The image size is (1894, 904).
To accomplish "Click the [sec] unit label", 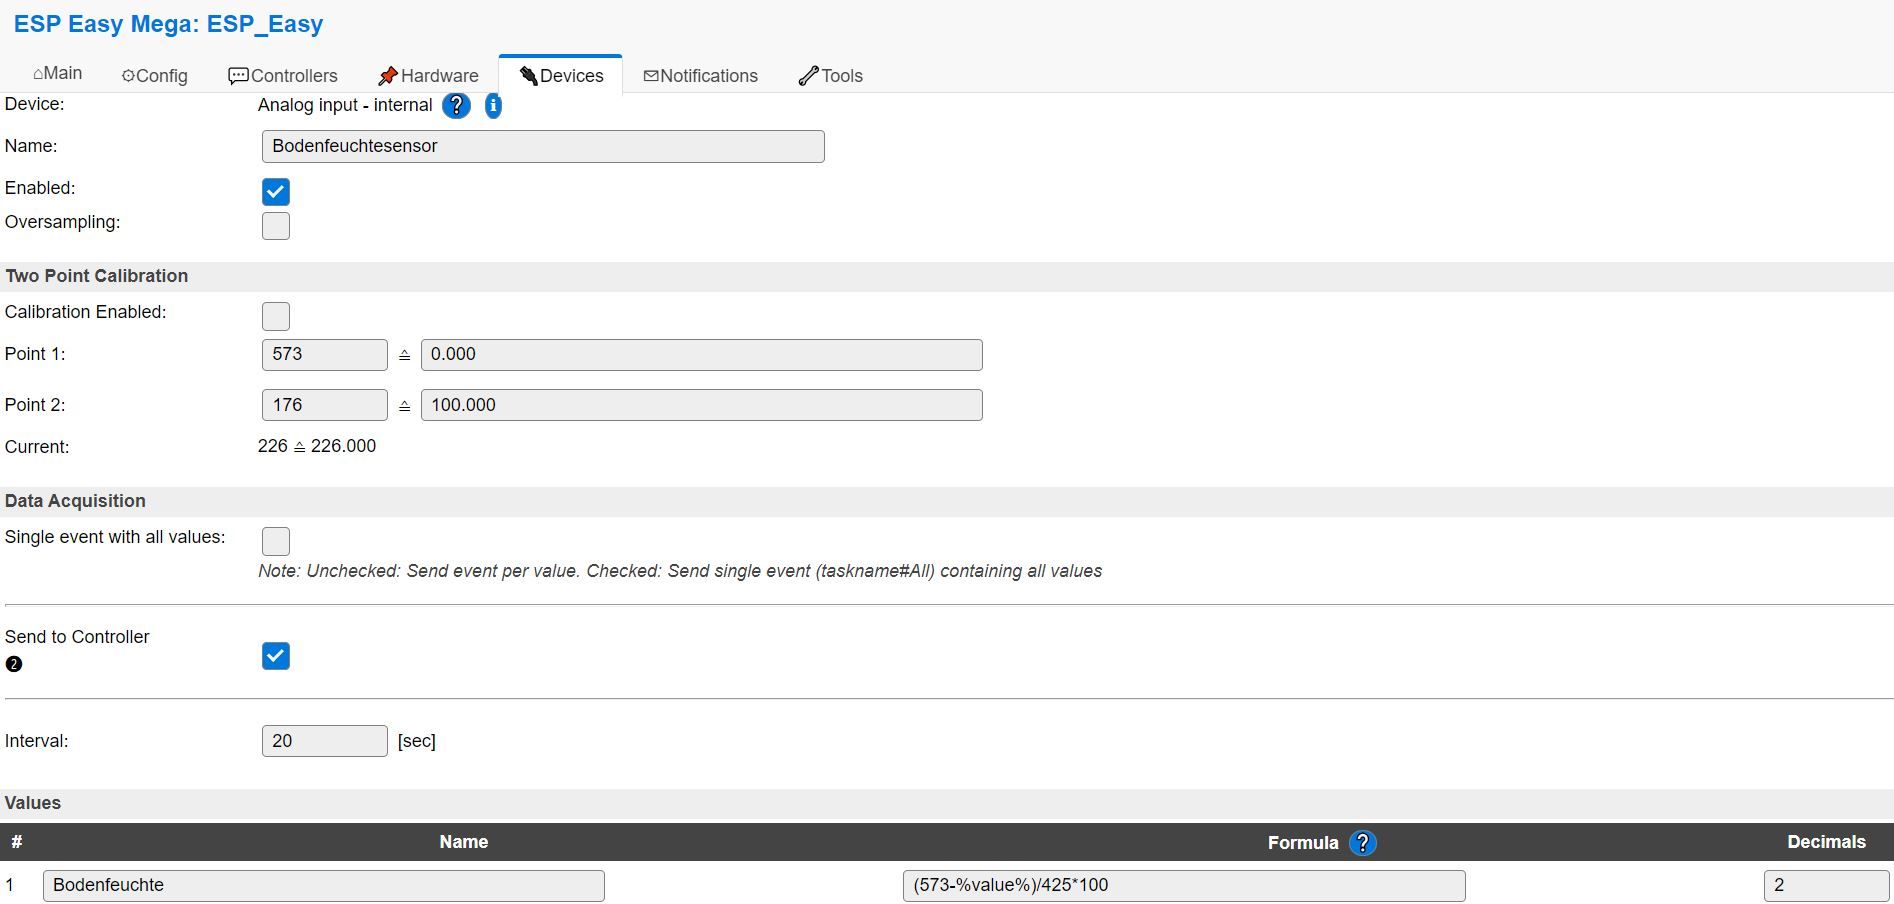I will (x=417, y=741).
